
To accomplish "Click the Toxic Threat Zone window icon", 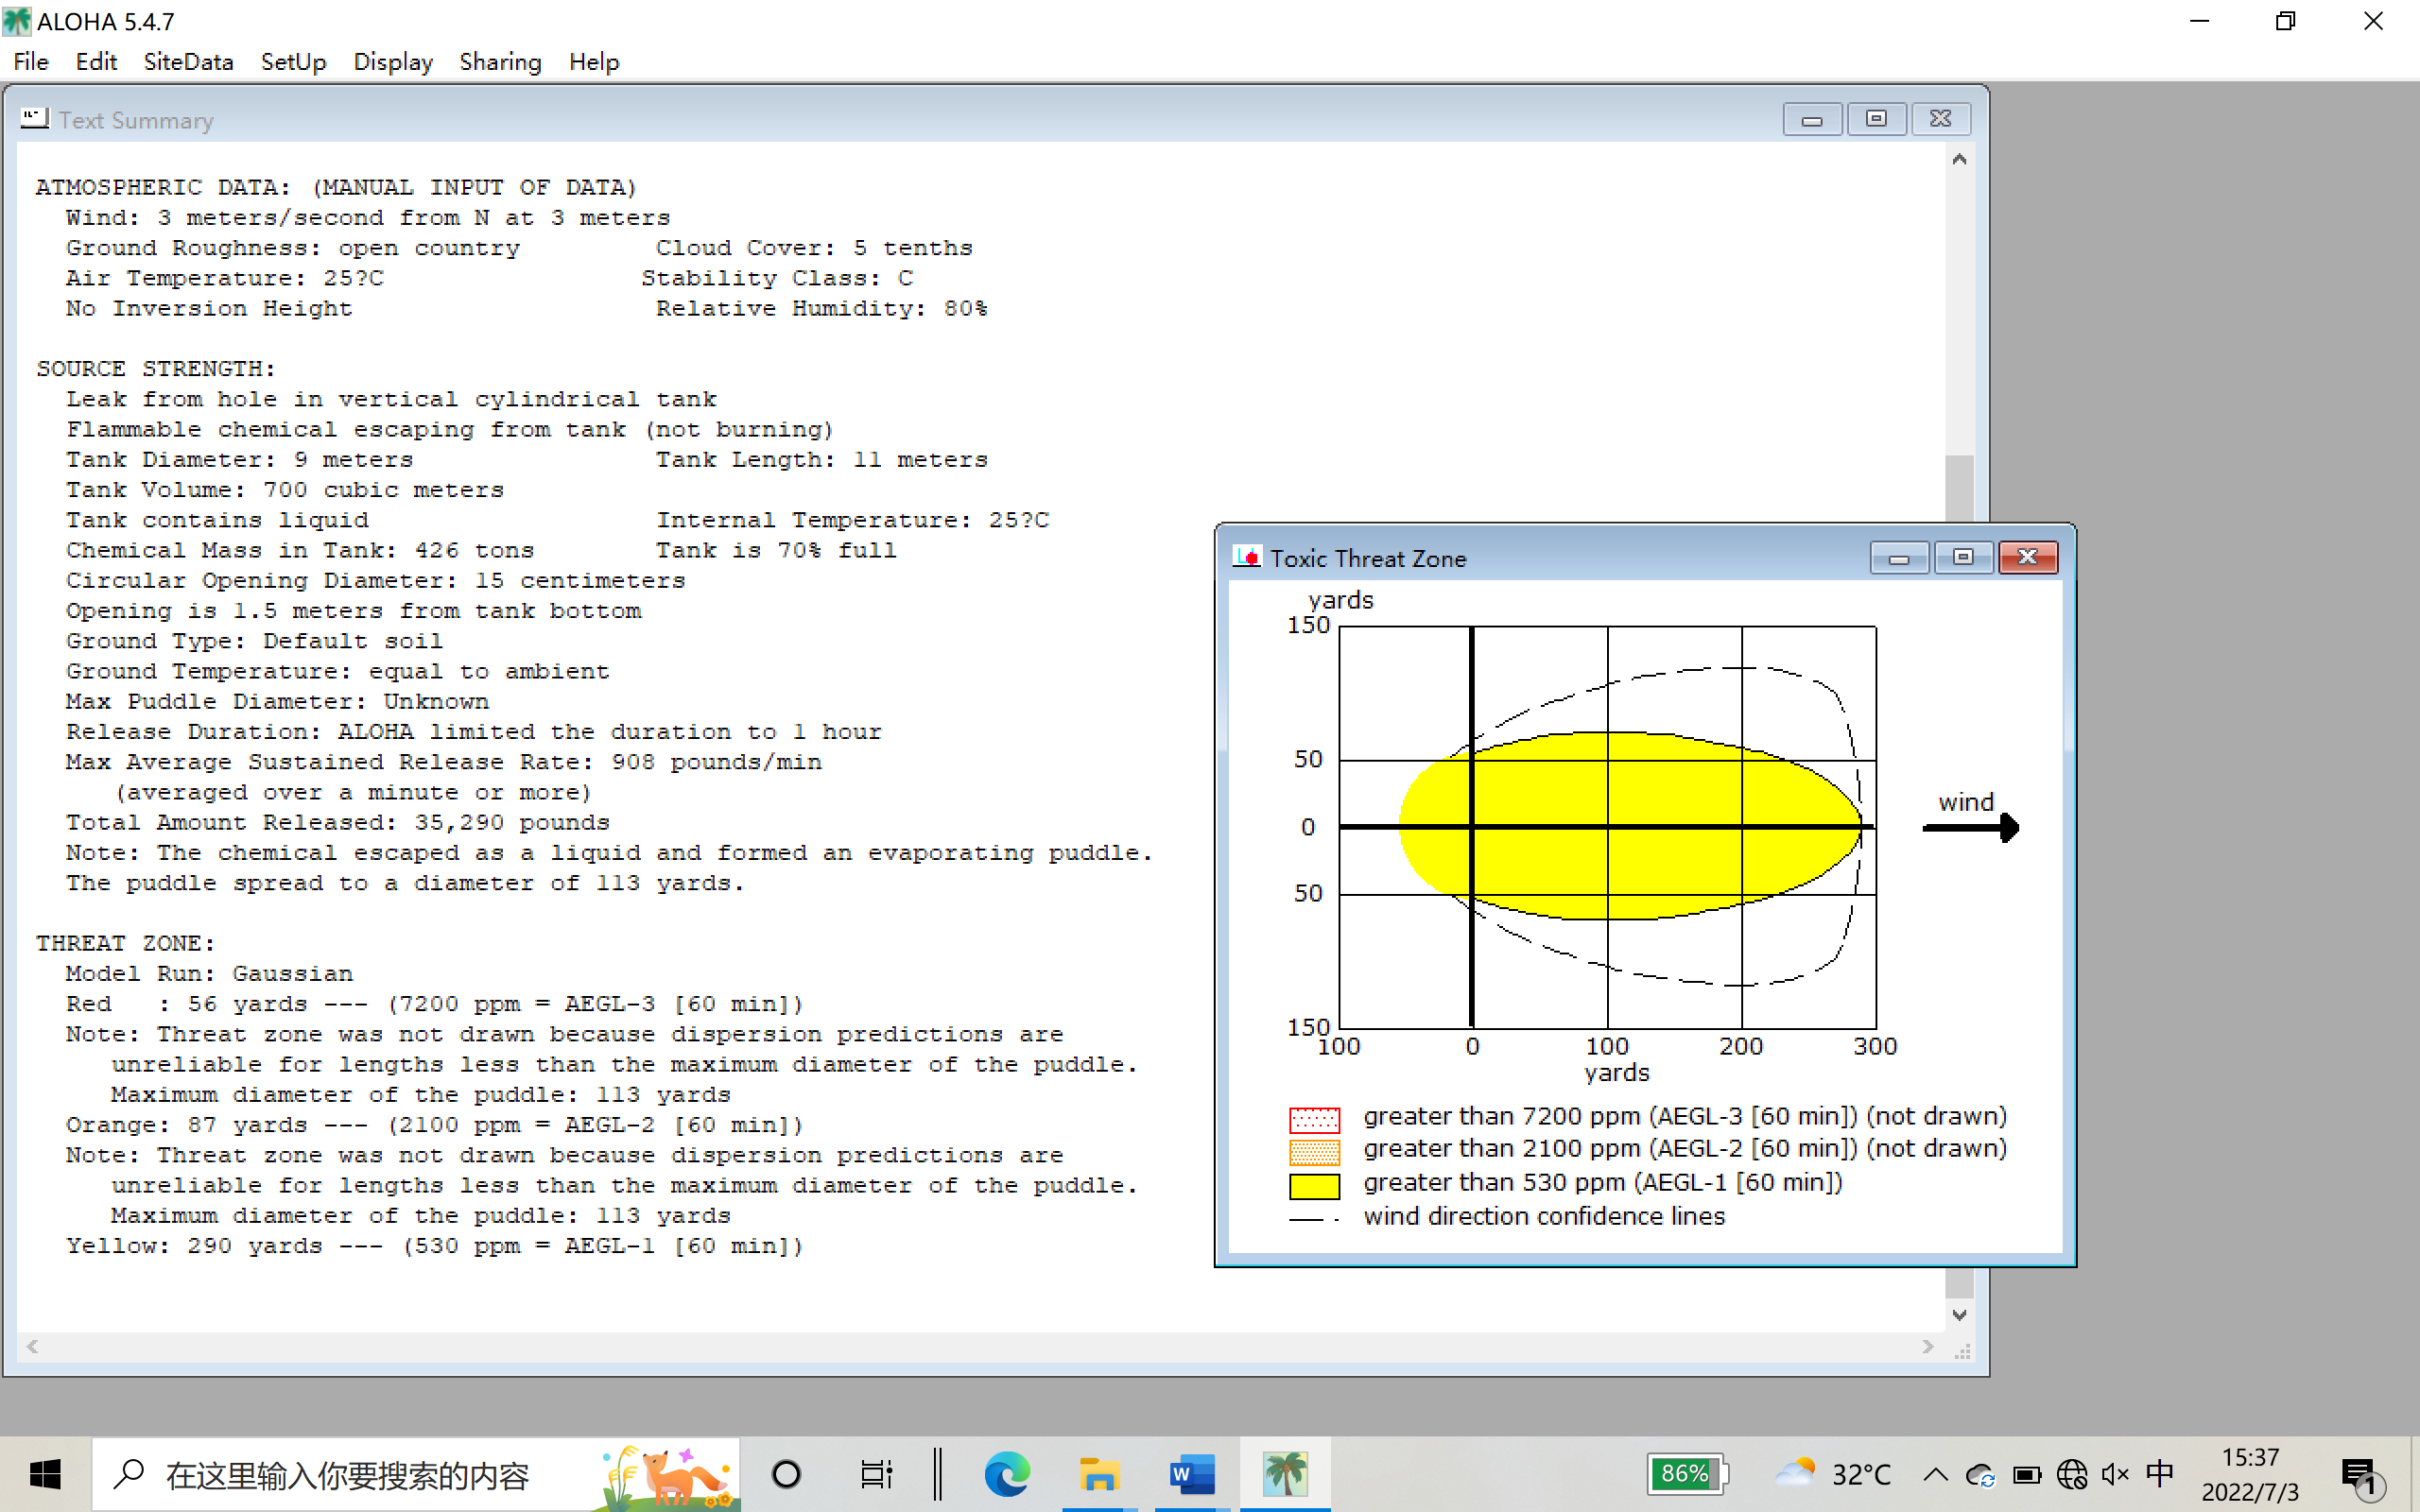I will tap(1246, 558).
